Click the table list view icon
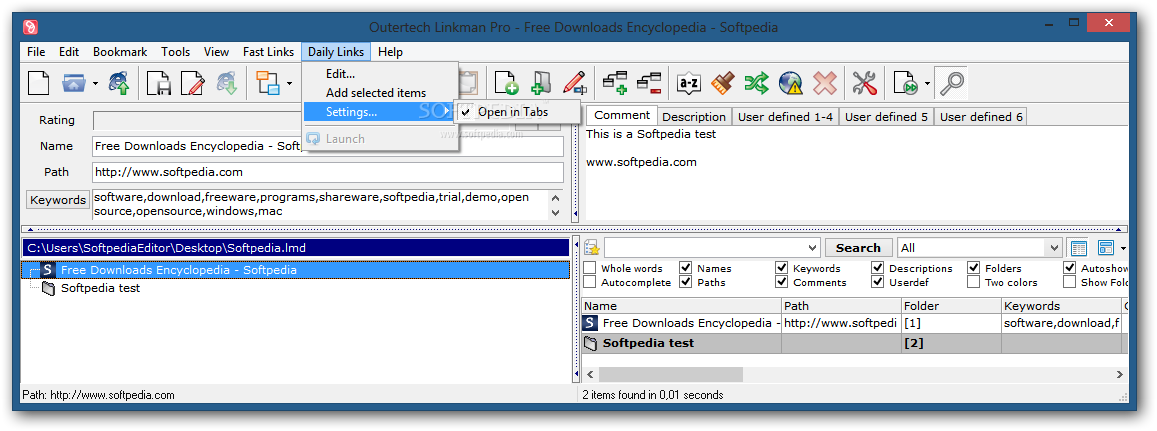This screenshot has width=1157, height=431. [x=1079, y=248]
